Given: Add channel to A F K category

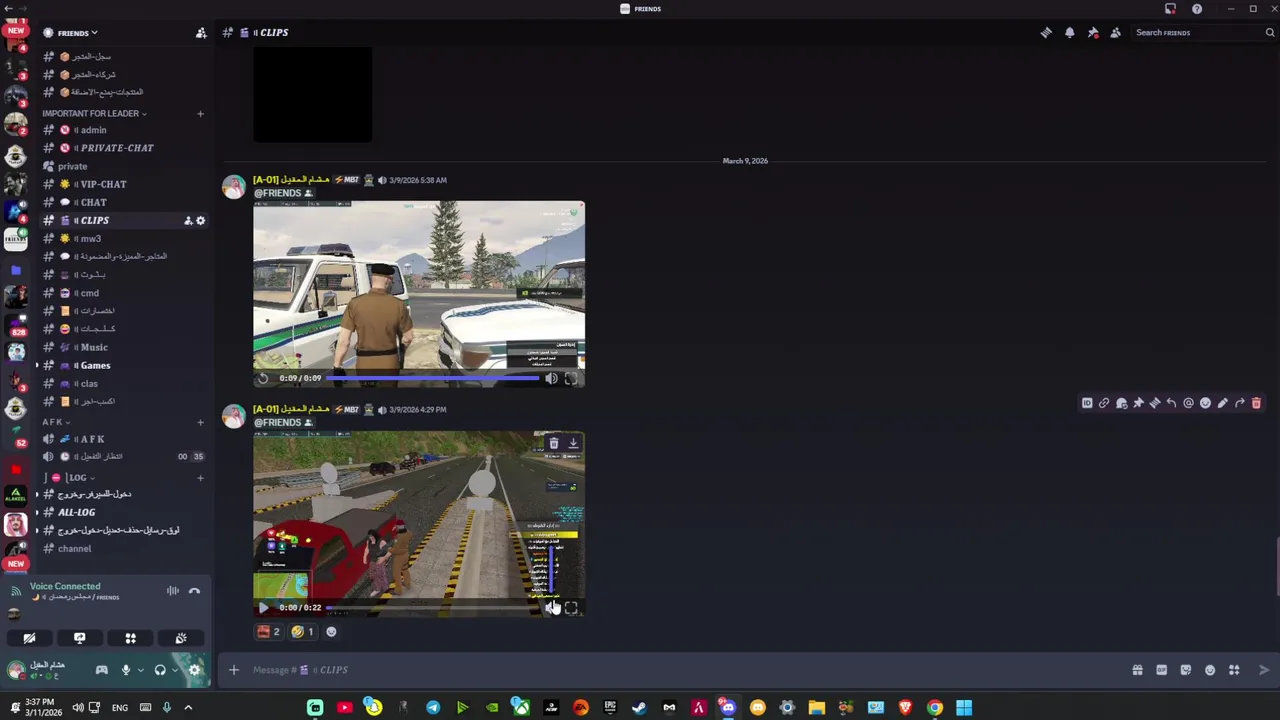Looking at the screenshot, I should (200, 422).
